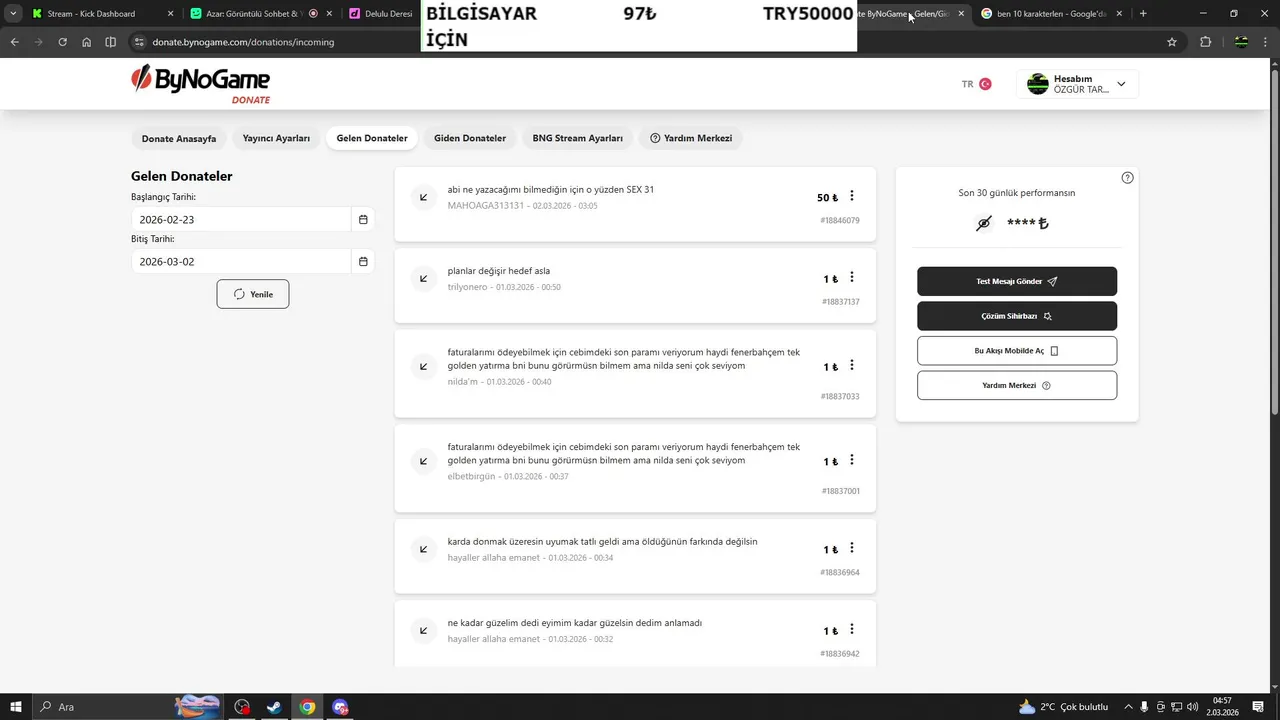
Task: Open Google Chrome from the taskbar
Action: 307,707
